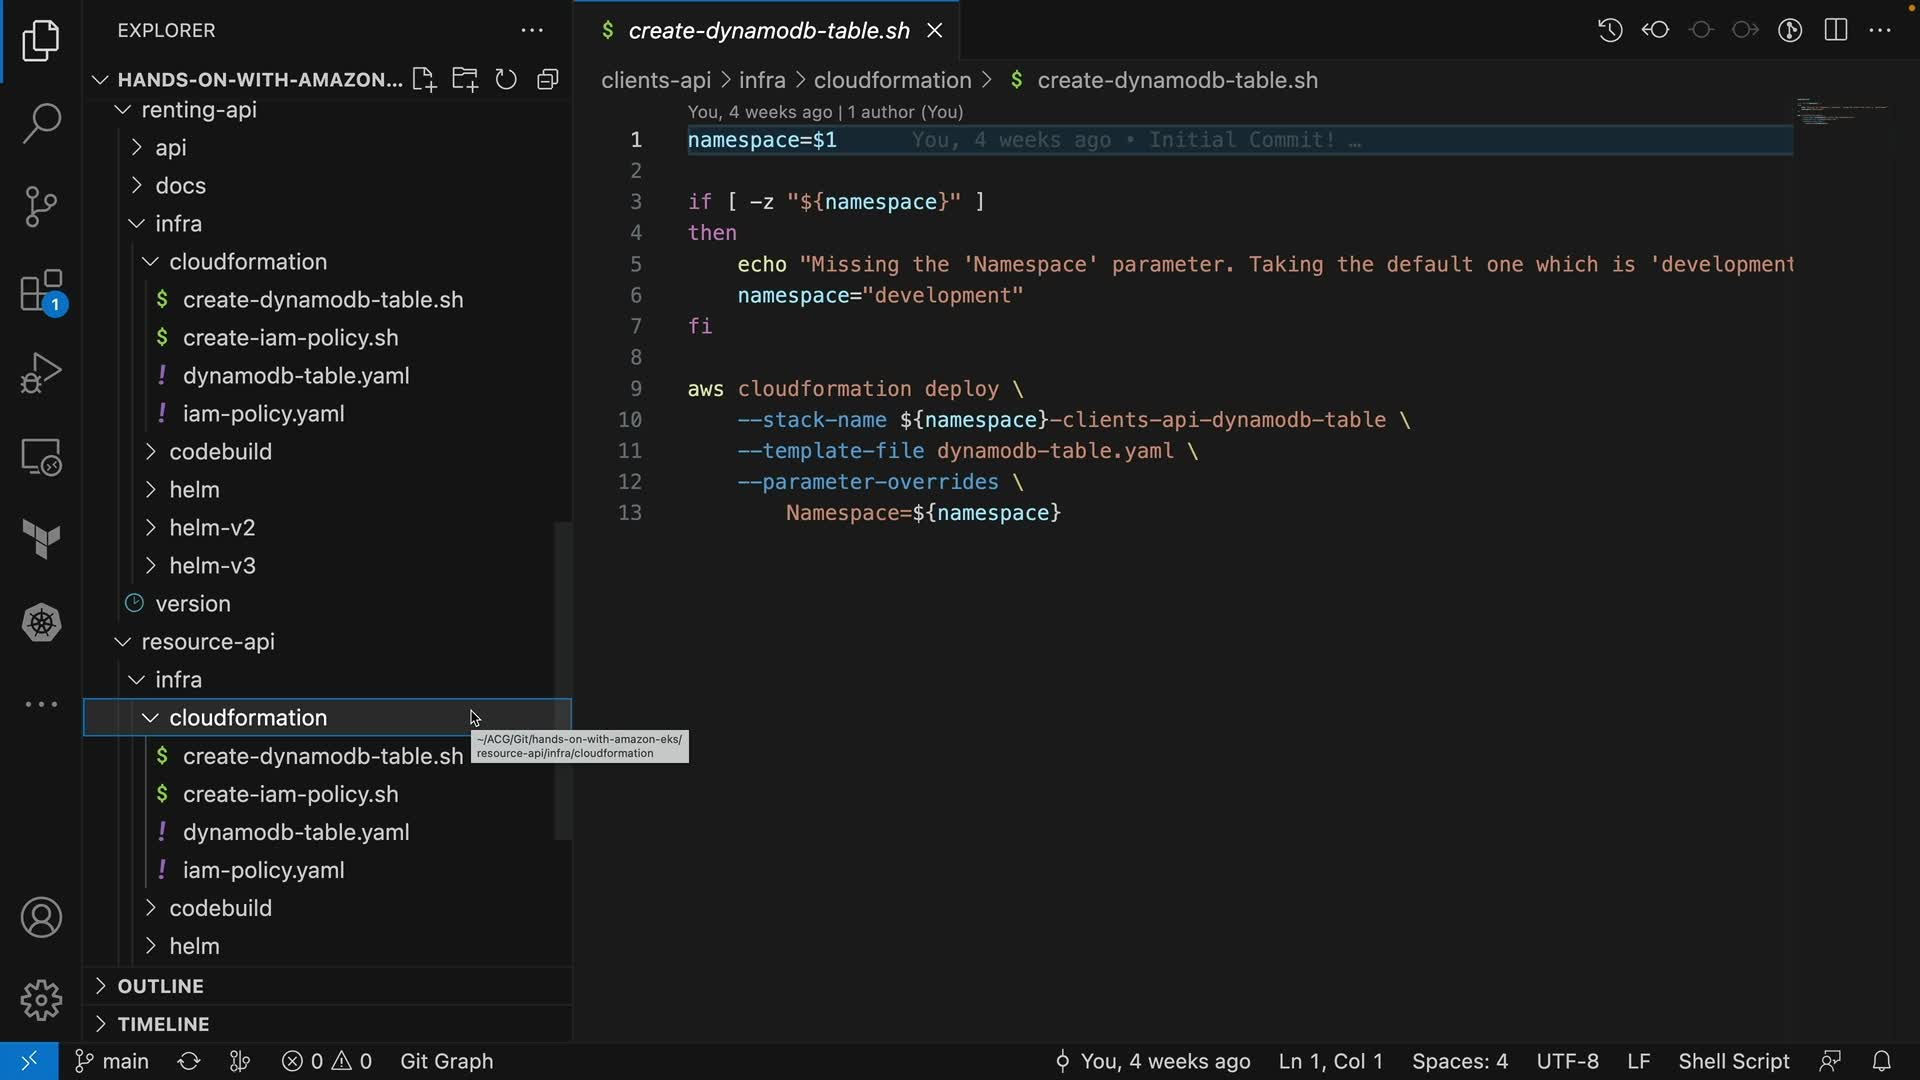
Task: Toggle split editor right layout
Action: (1836, 30)
